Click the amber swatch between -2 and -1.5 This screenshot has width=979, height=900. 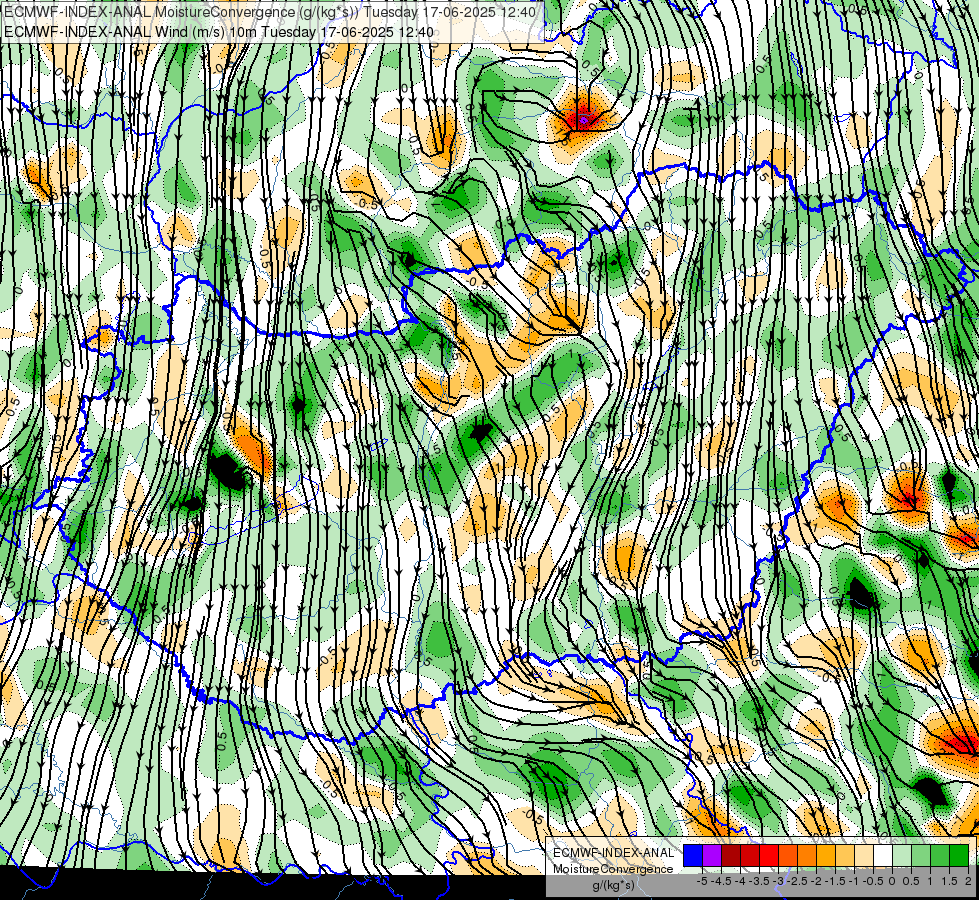click(826, 856)
